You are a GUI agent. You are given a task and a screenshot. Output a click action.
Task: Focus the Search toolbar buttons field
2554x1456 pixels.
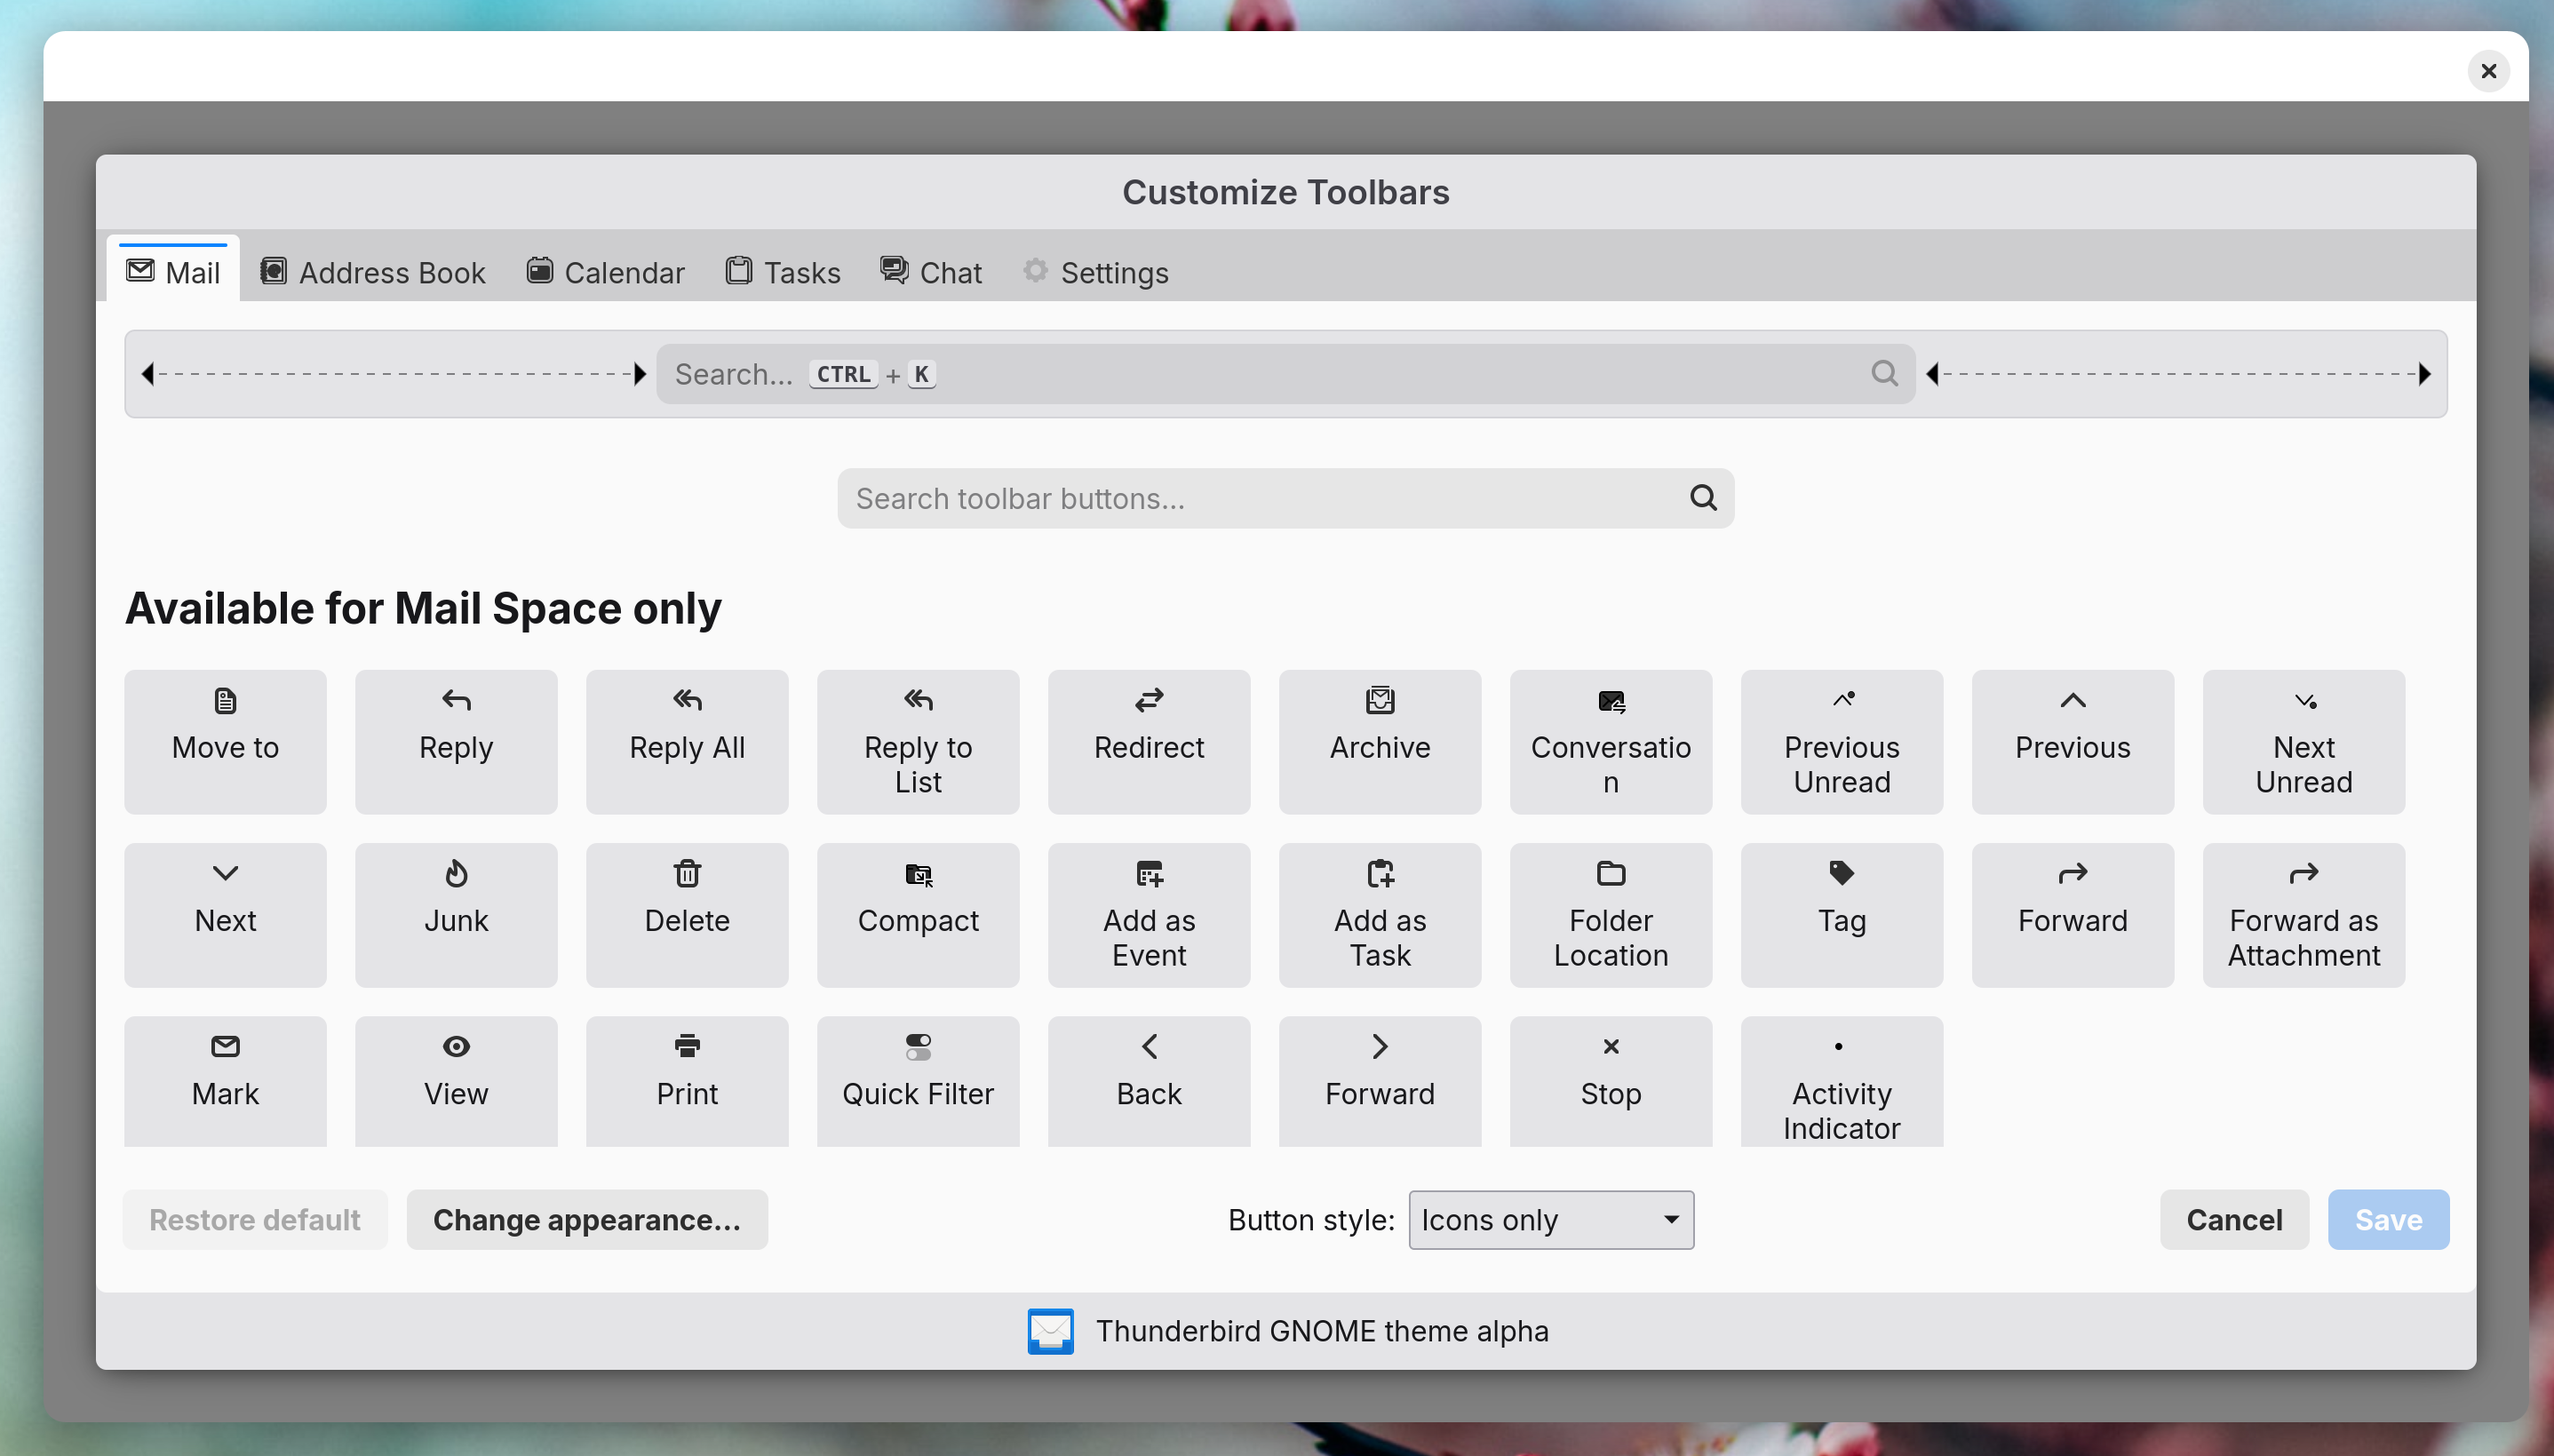coord(1285,498)
